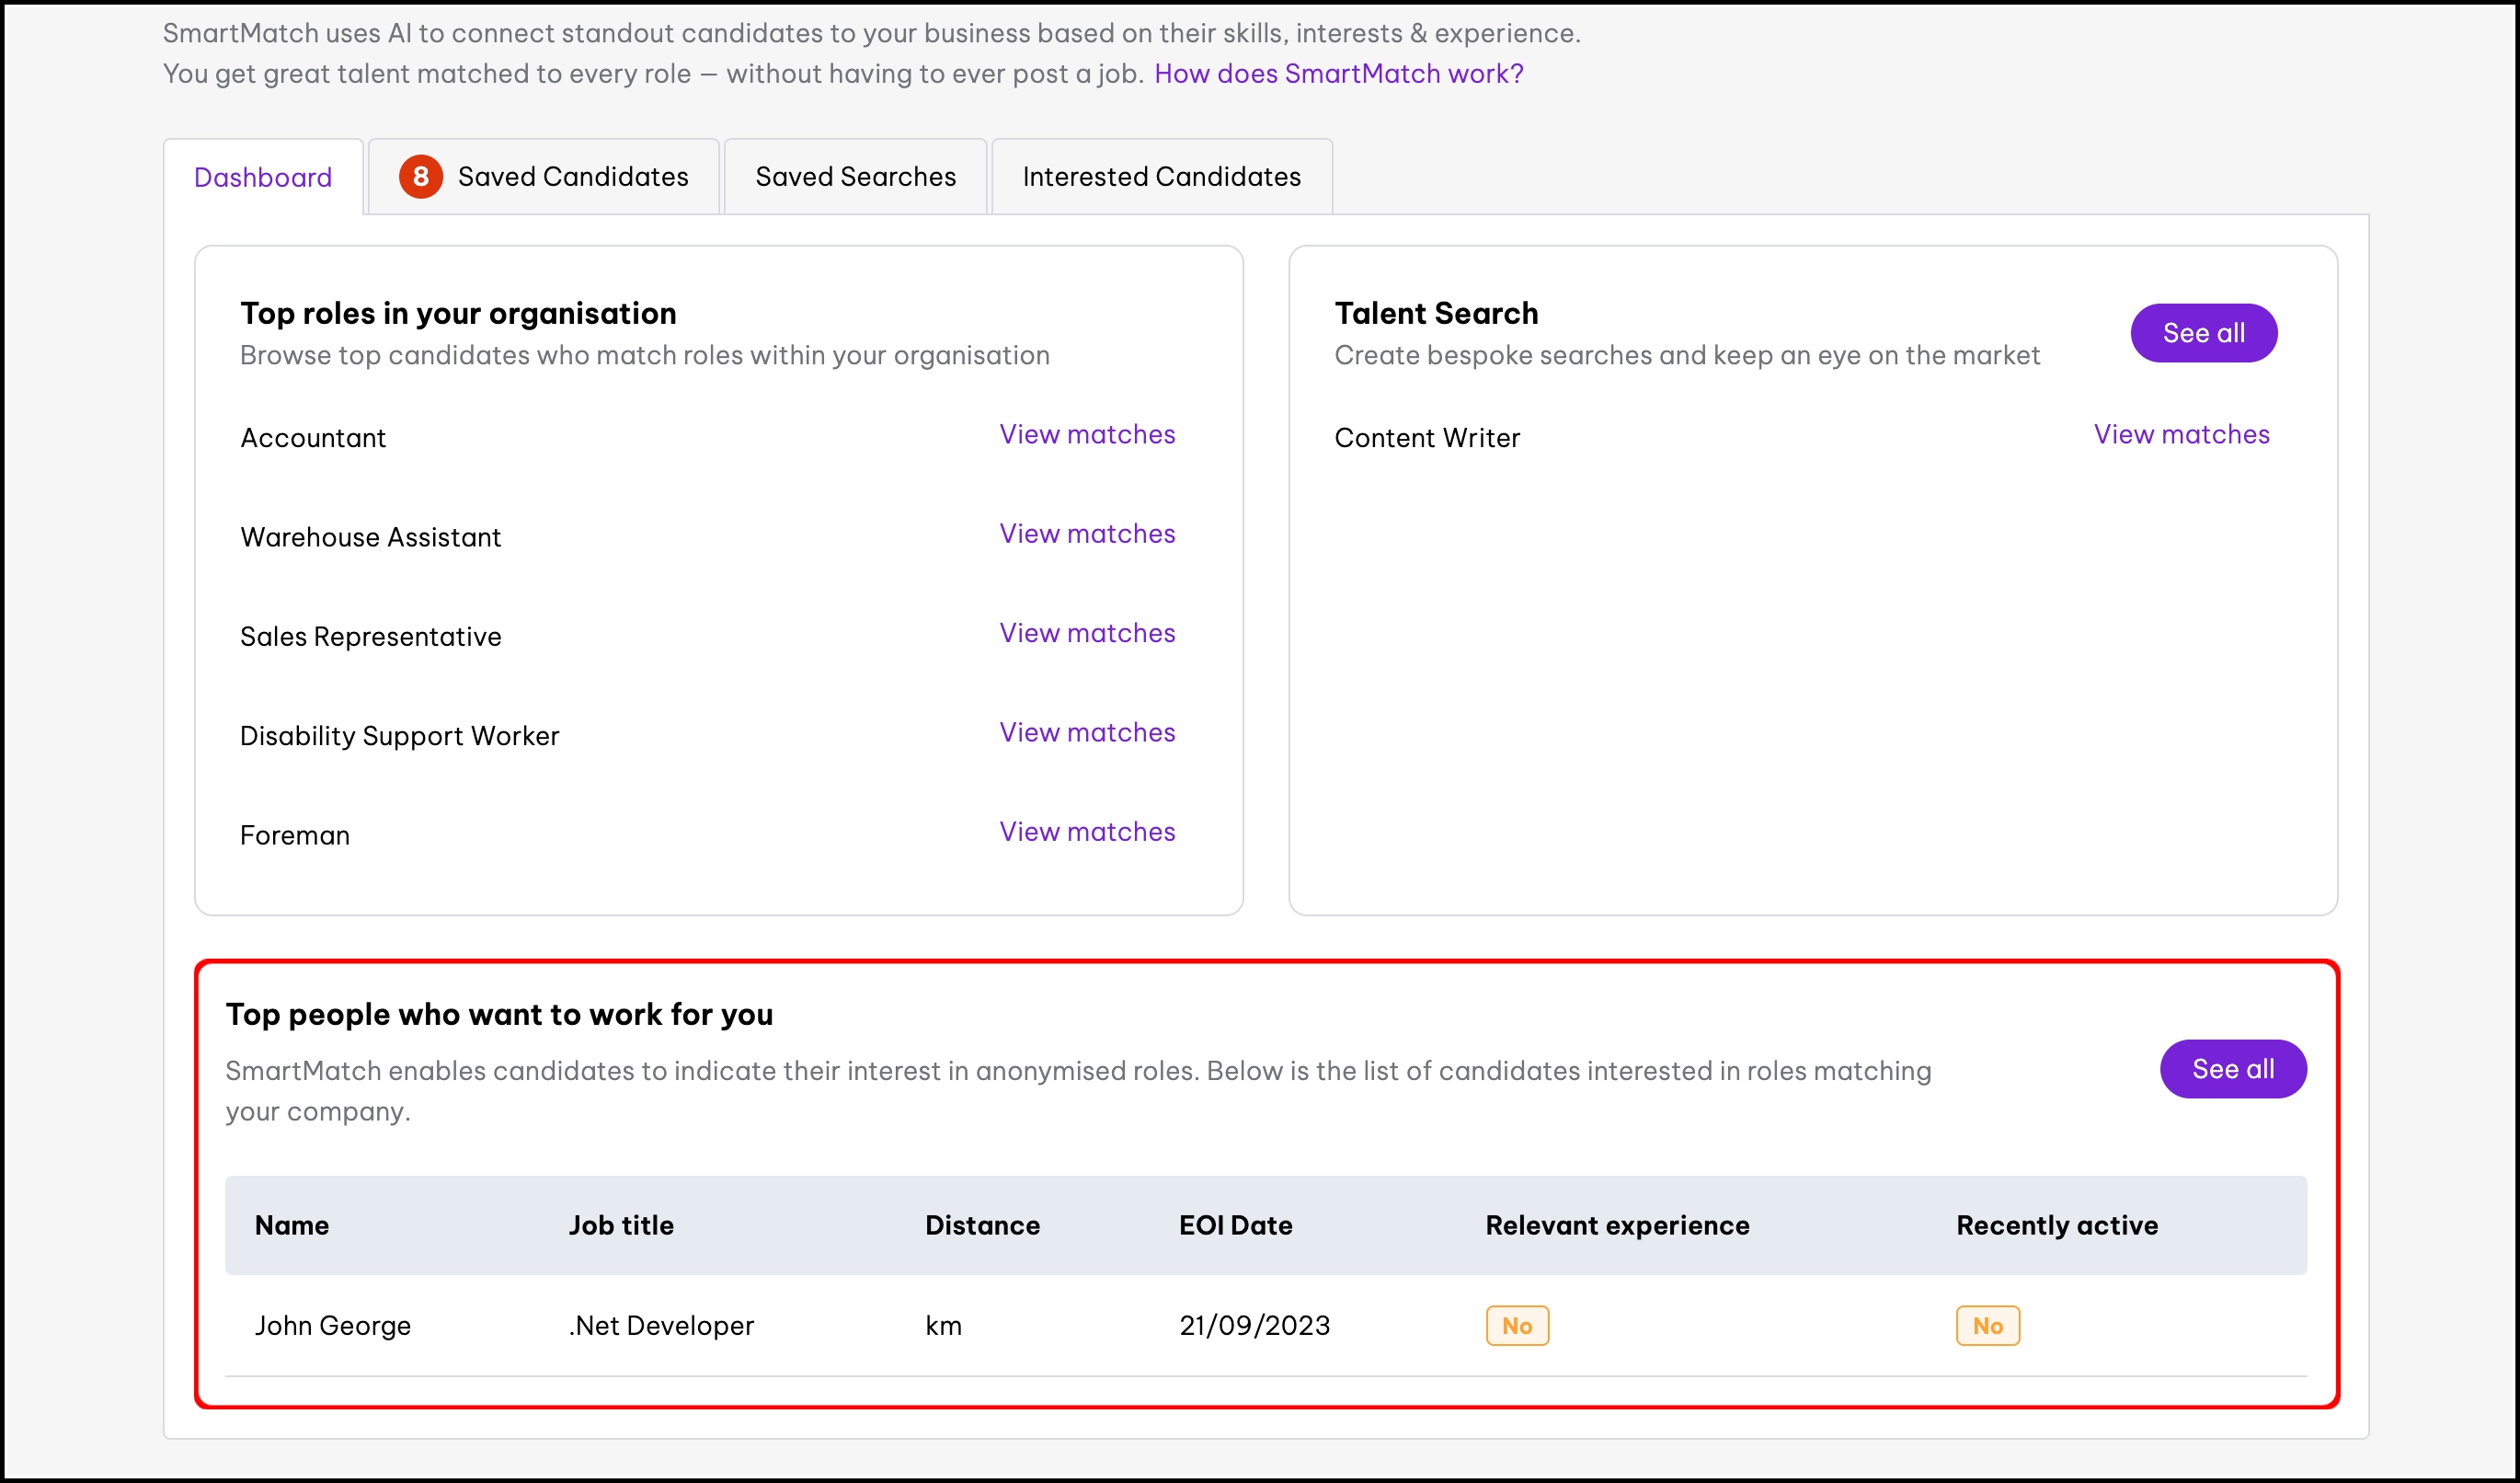
Task: Click Relevant experience 'No' badge
Action: tap(1516, 1326)
